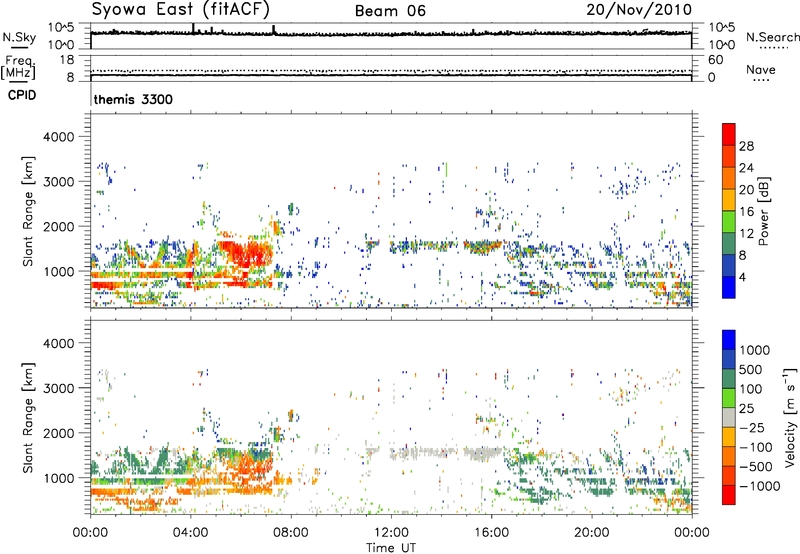800x554 pixels.
Task: Click the 'CPID' row label
Action: coord(22,95)
